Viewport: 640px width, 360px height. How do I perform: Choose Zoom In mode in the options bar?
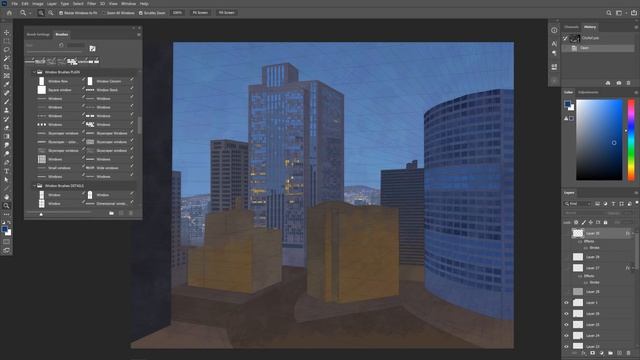[x=41, y=13]
